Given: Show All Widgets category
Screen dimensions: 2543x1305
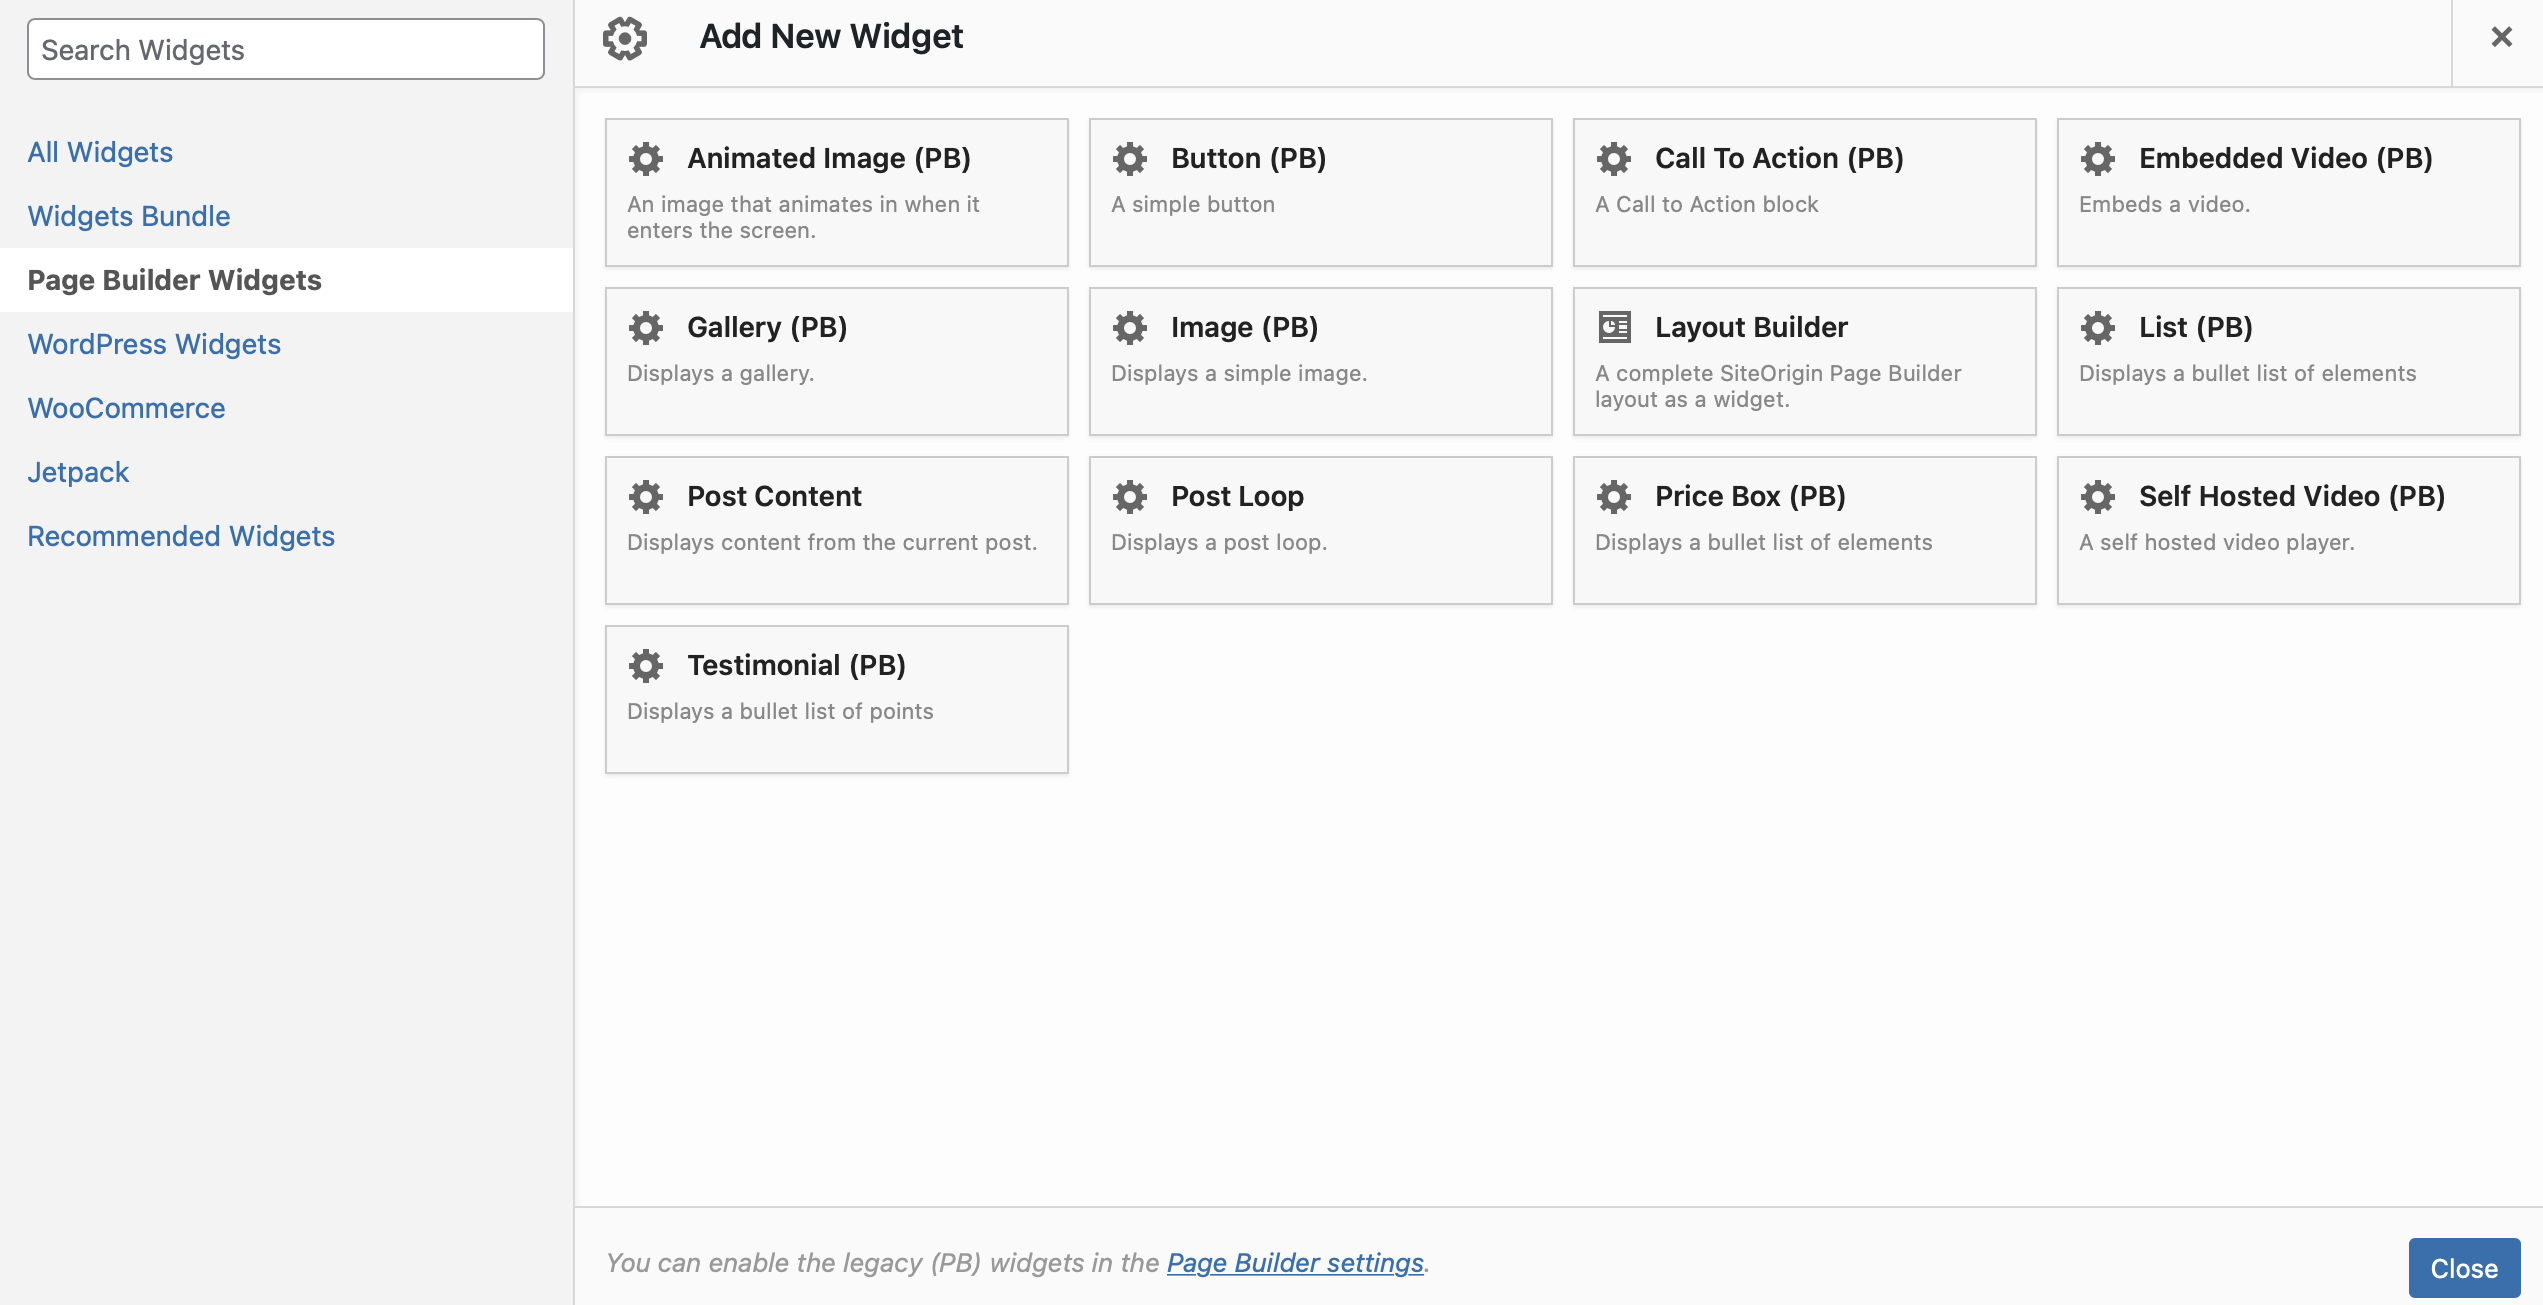Looking at the screenshot, I should [x=100, y=152].
